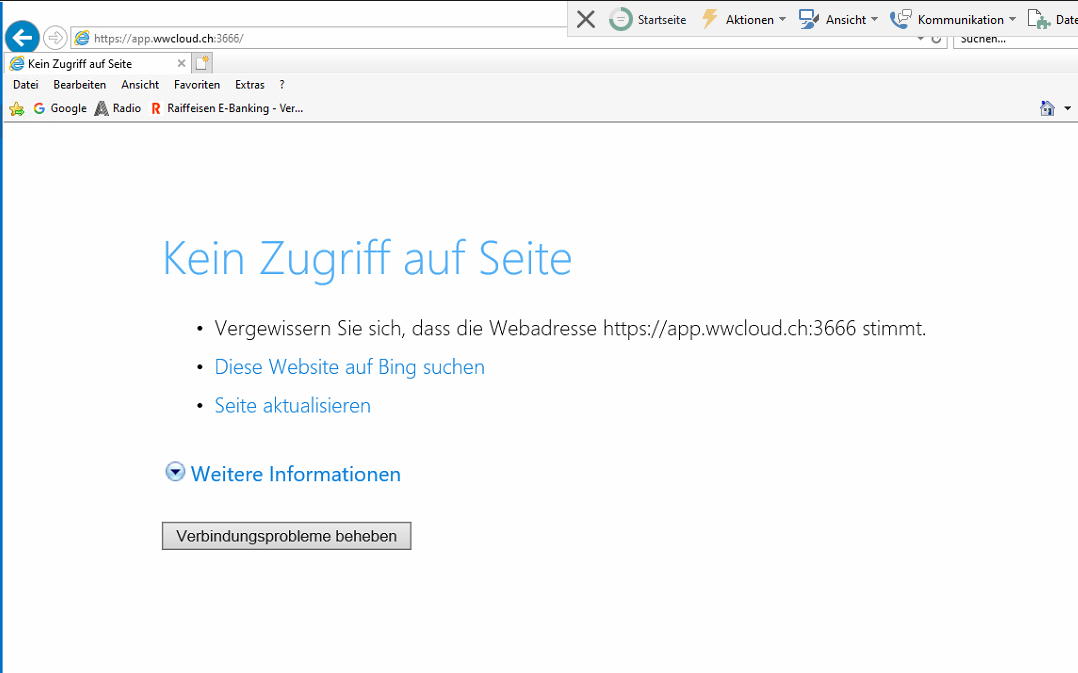
Task: Click the 'Vergewissern Sie sich' webadresse text
Action: click(570, 329)
